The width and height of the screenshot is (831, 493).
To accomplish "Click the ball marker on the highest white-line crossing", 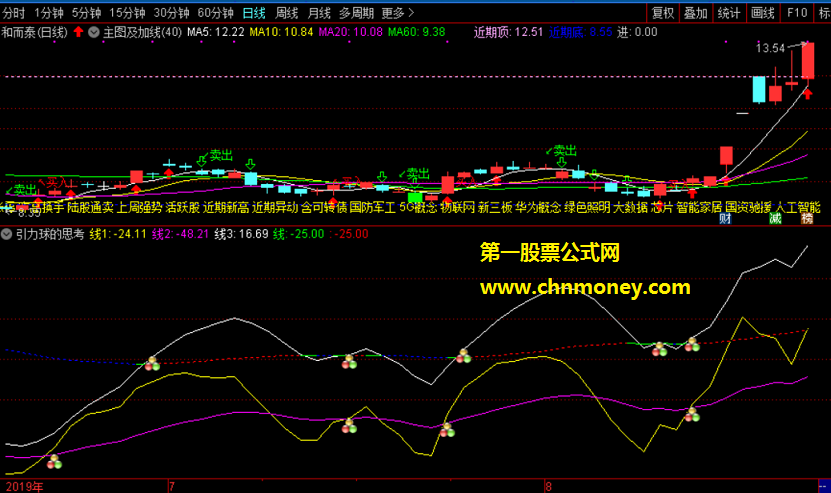I will (x=692, y=345).
